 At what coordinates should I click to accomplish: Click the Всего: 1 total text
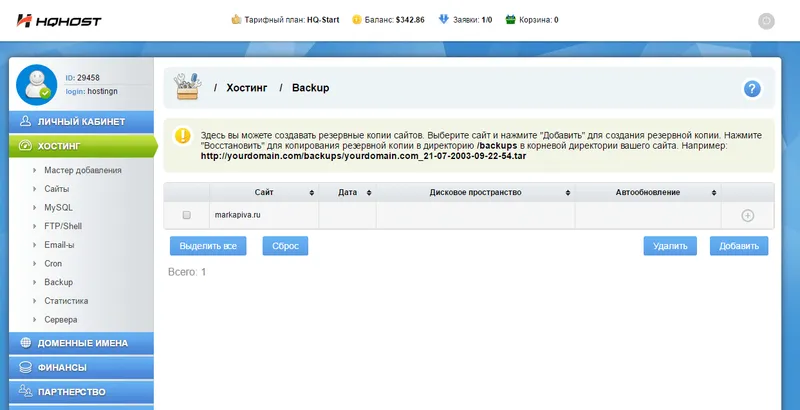pyautogui.click(x=187, y=272)
